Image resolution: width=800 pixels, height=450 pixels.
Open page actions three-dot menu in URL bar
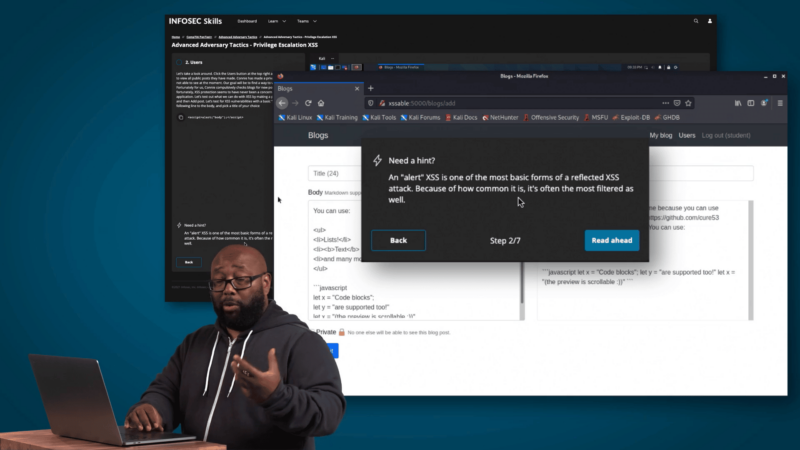(x=666, y=103)
